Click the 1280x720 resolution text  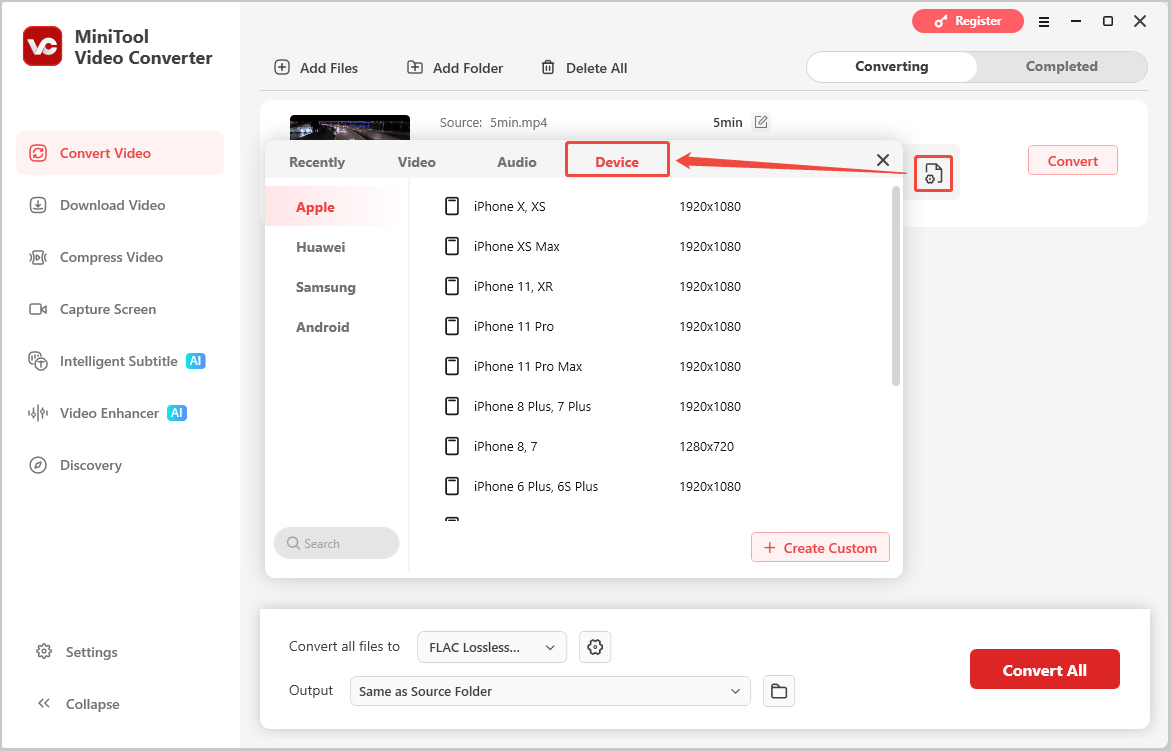point(706,446)
